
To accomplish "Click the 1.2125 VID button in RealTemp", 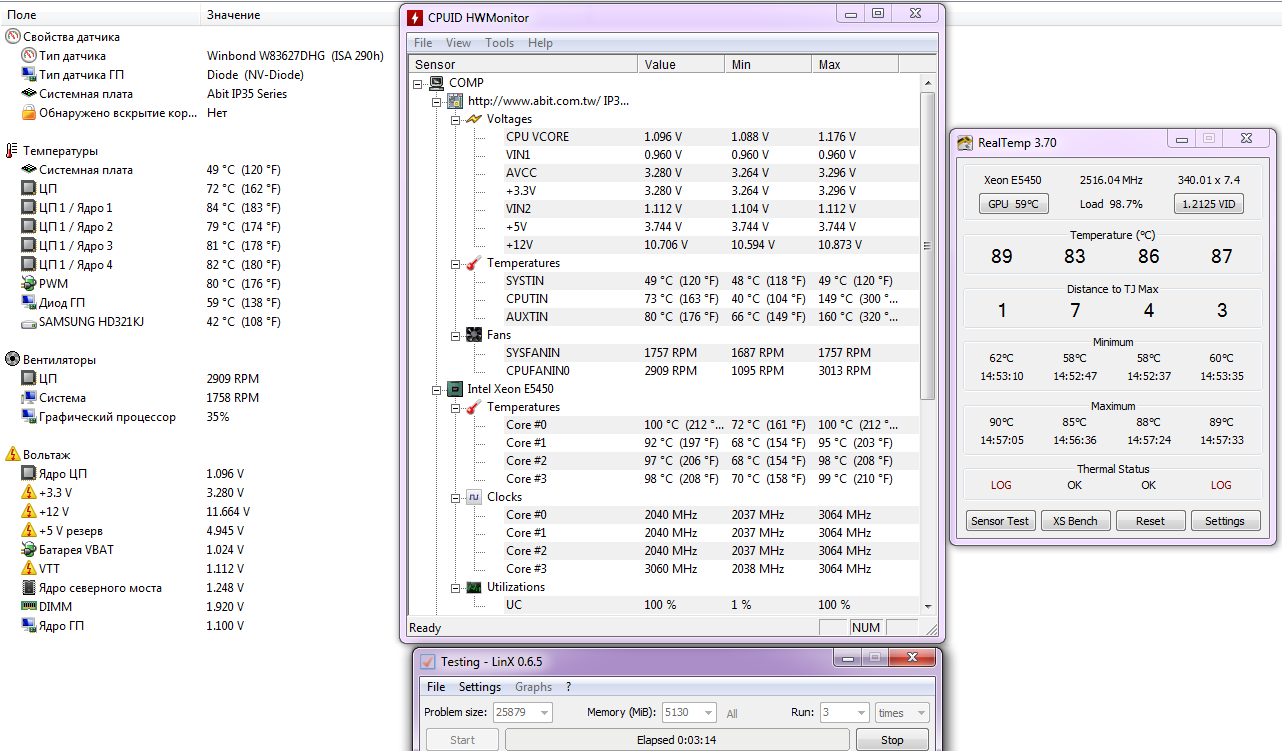I will 1209,204.
